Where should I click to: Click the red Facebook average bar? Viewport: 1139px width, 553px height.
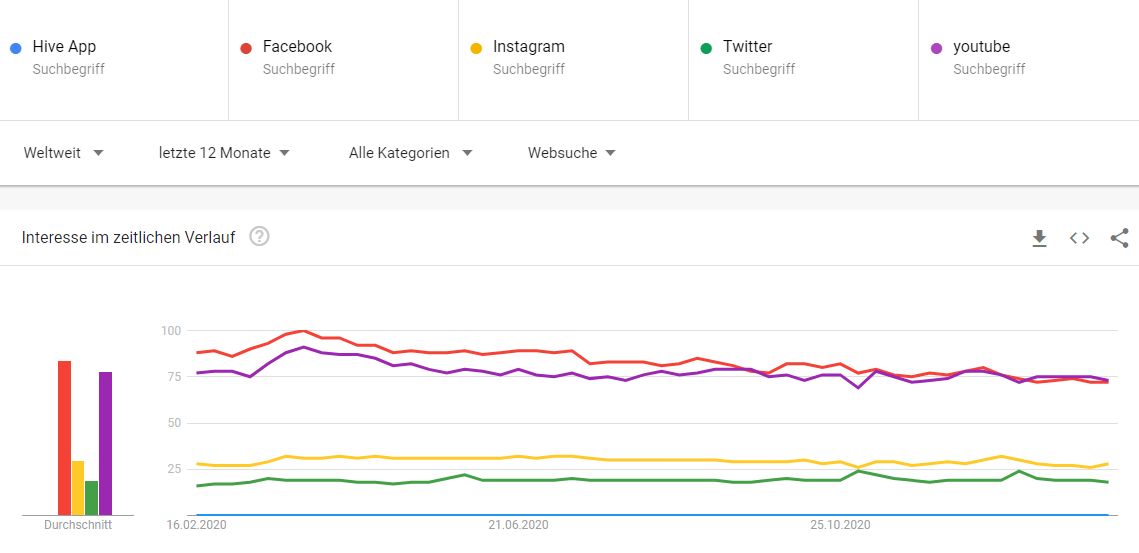coord(64,438)
